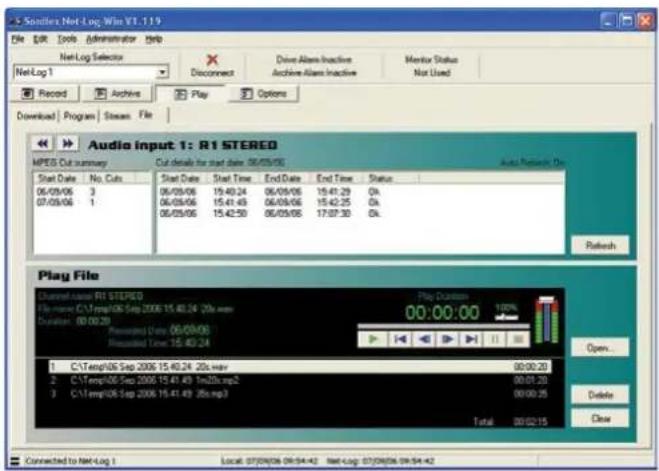Open the Net-Log Selector dropdown
659x471 pixels.
162,72
